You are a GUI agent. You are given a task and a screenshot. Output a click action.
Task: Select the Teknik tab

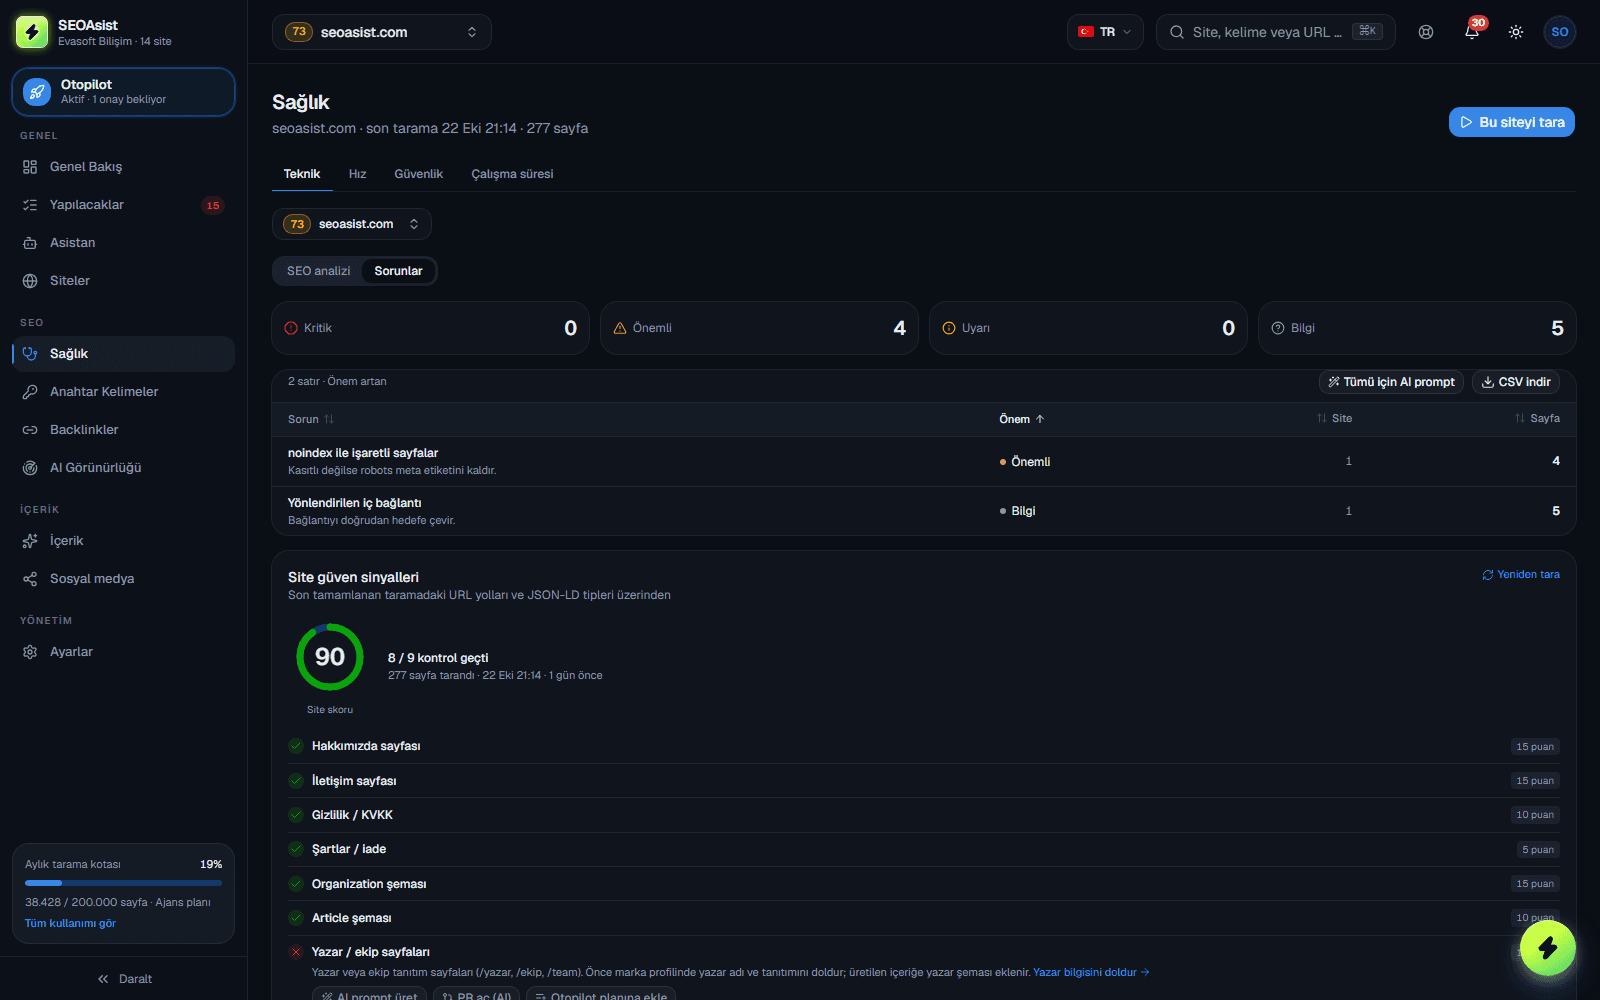[302, 174]
